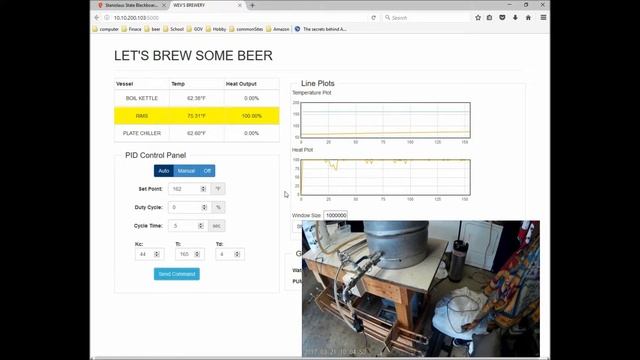Click the Window Size input field

pyautogui.click(x=336, y=215)
